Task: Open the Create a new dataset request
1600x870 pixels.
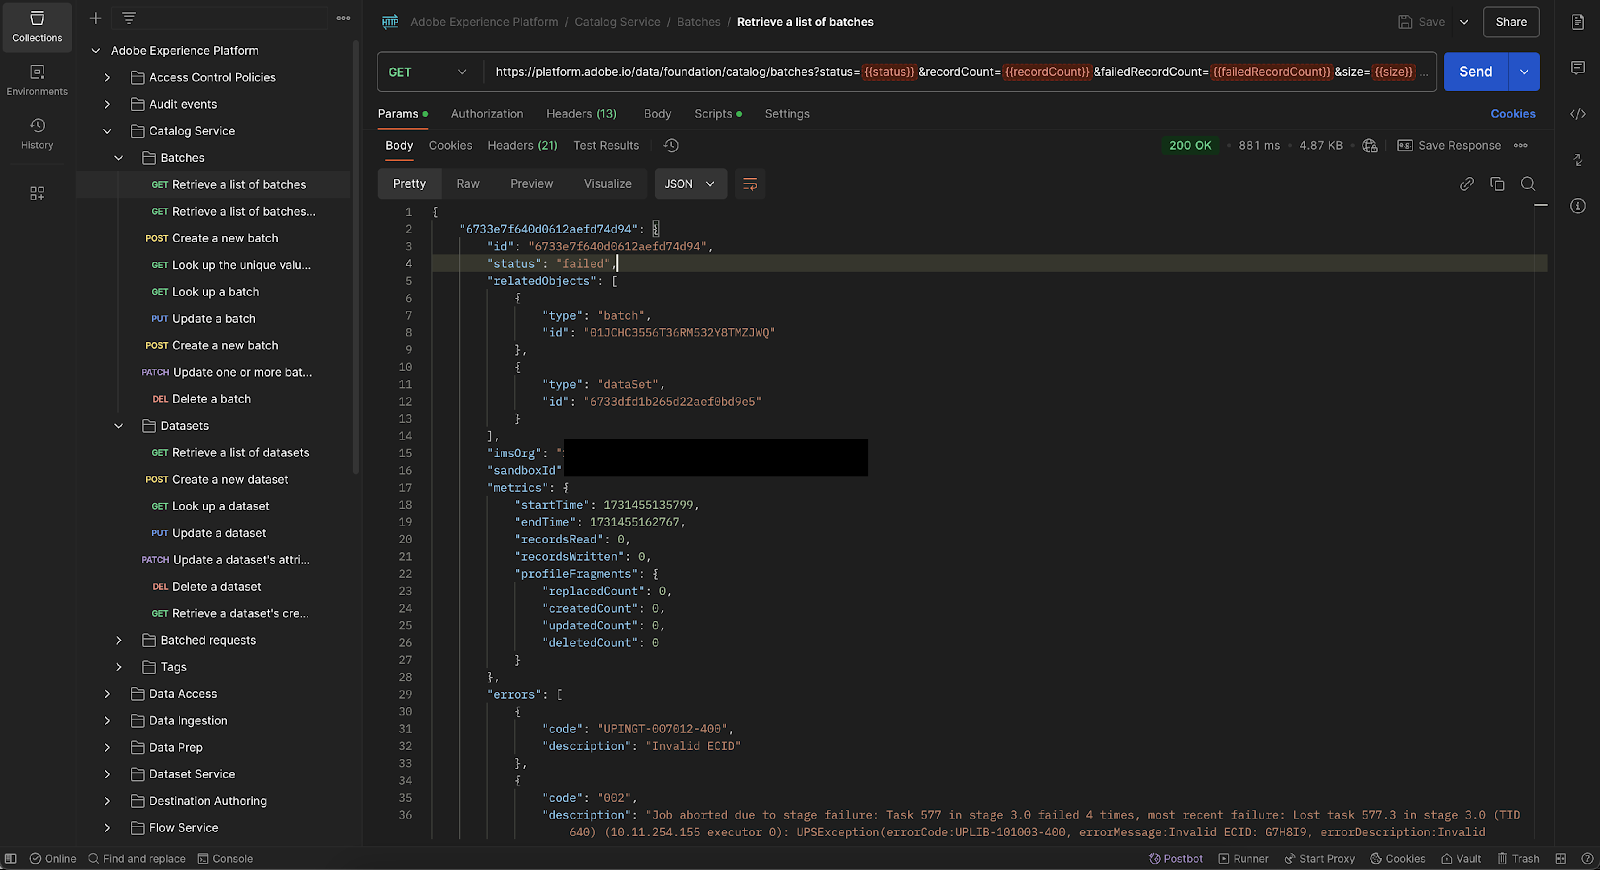Action: (230, 480)
